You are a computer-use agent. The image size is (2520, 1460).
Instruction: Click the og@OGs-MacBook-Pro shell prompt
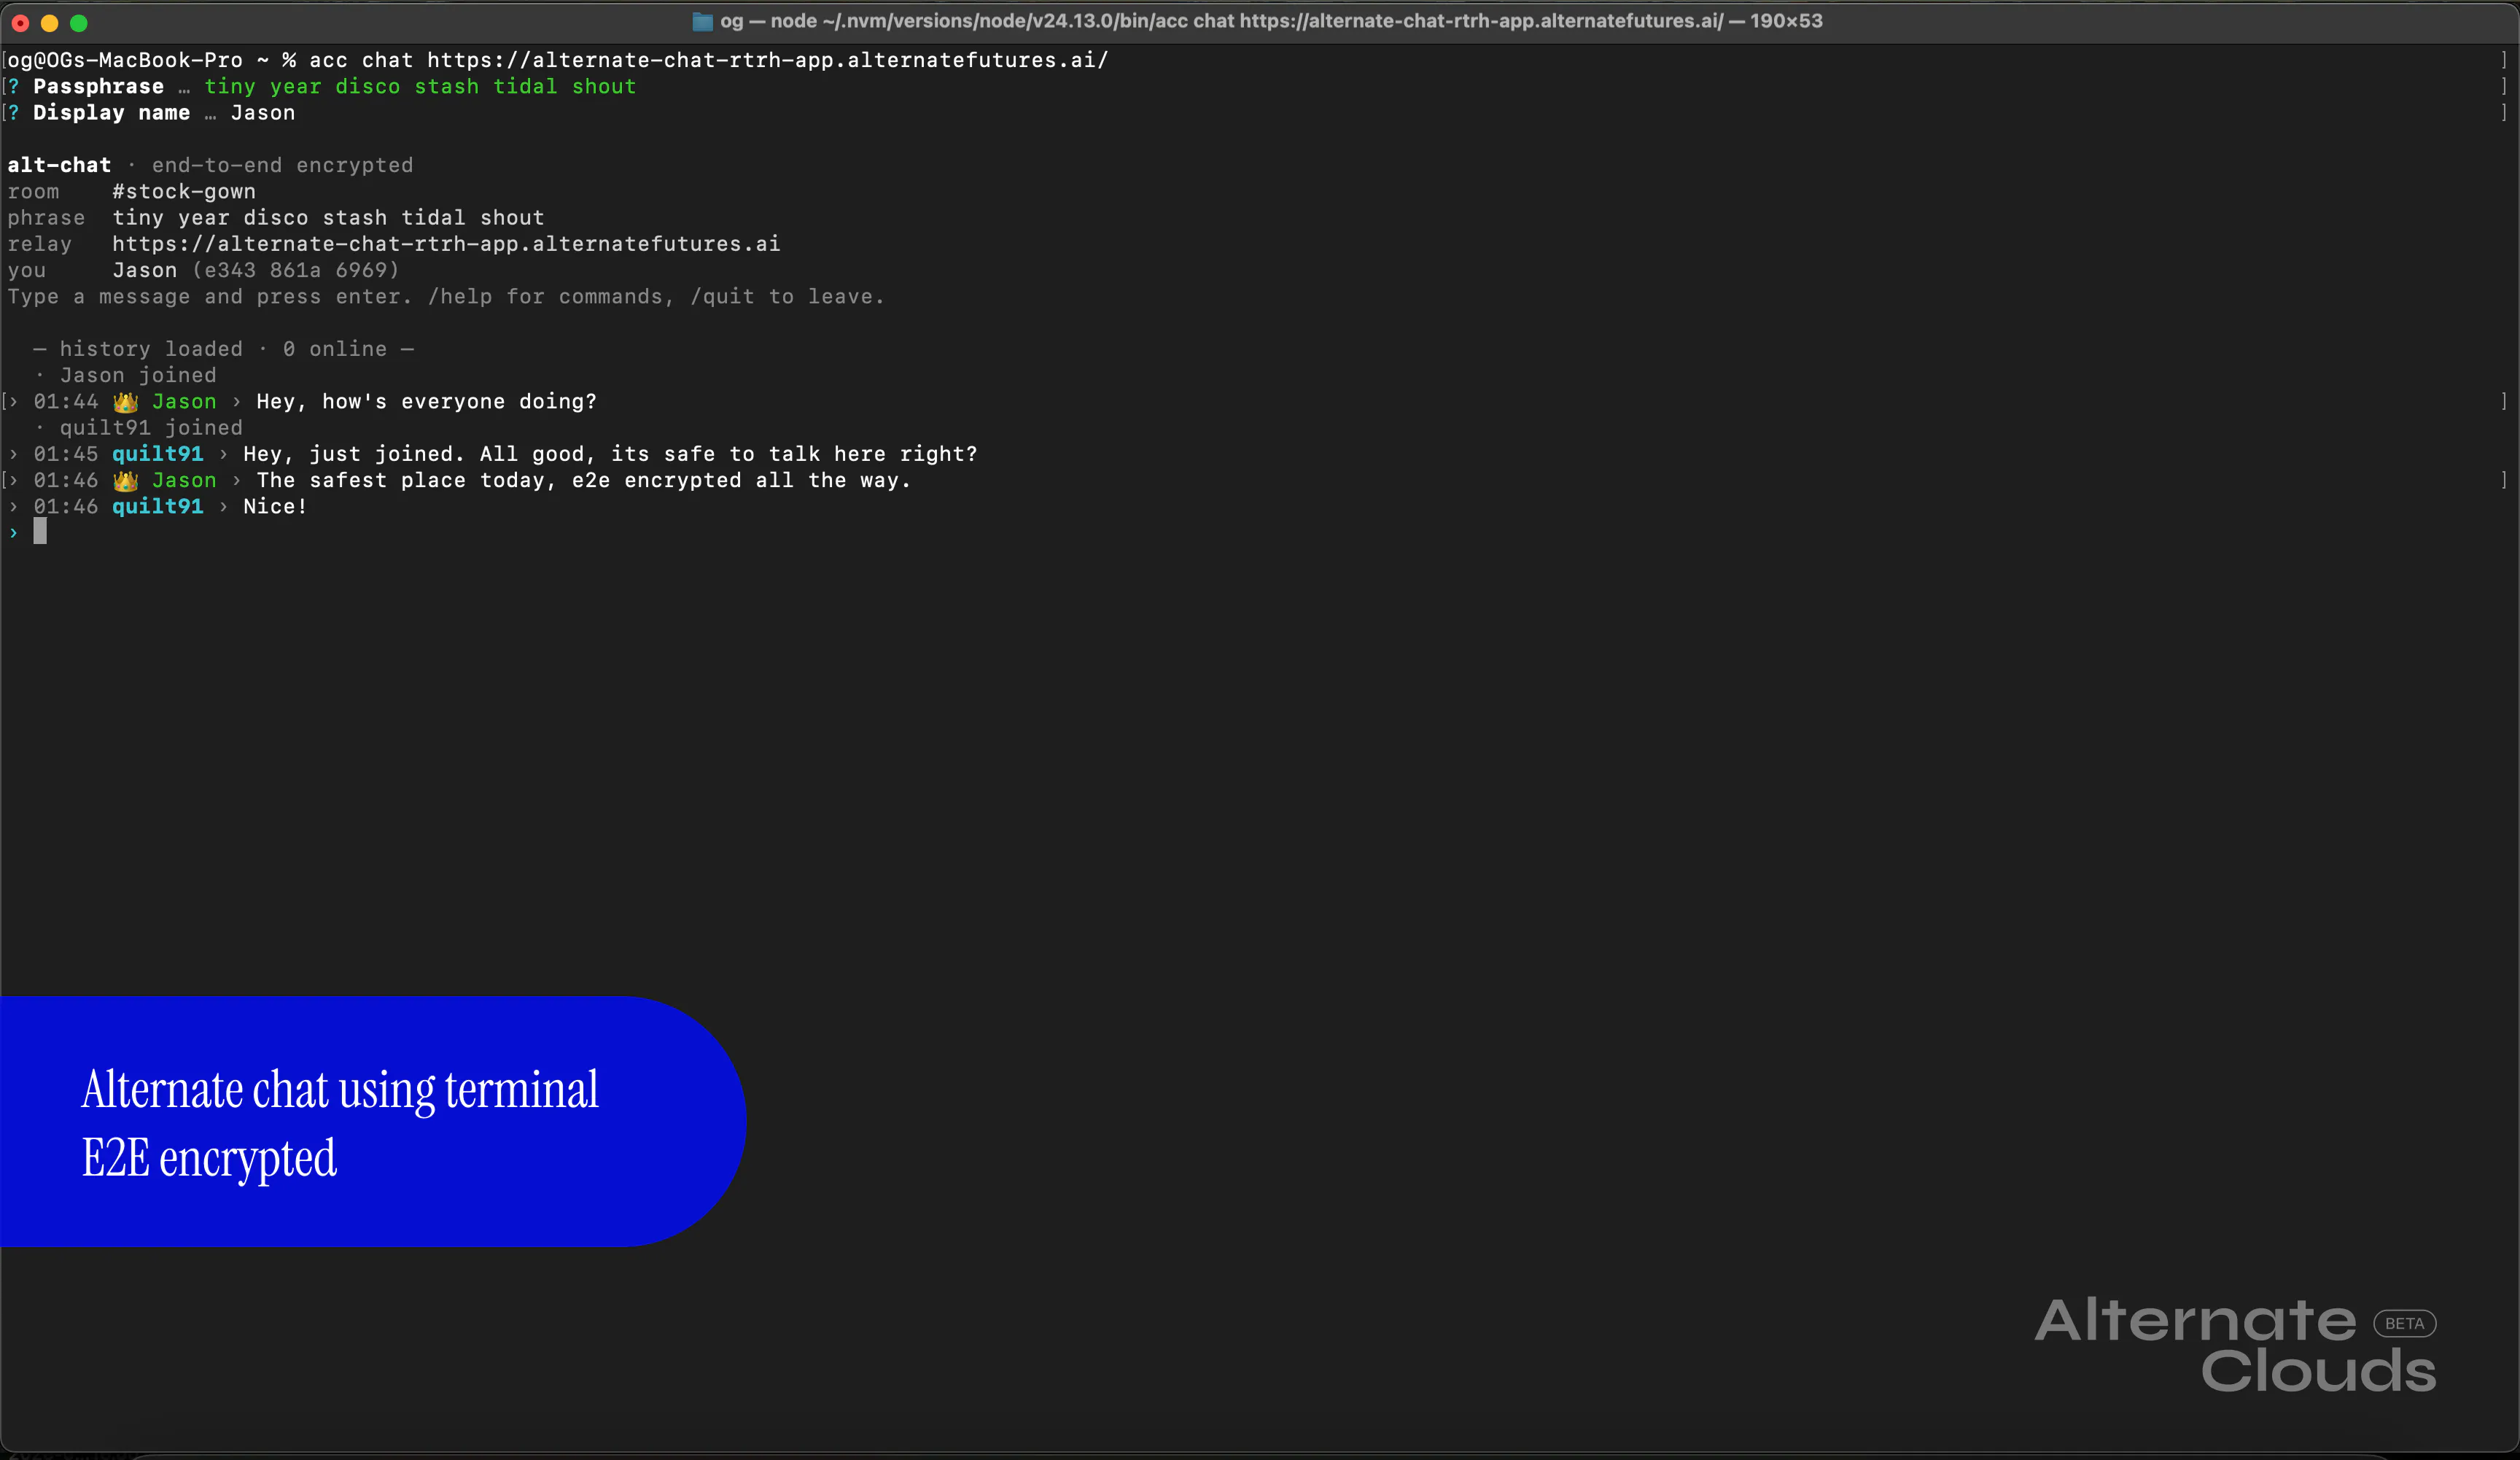click(x=151, y=60)
